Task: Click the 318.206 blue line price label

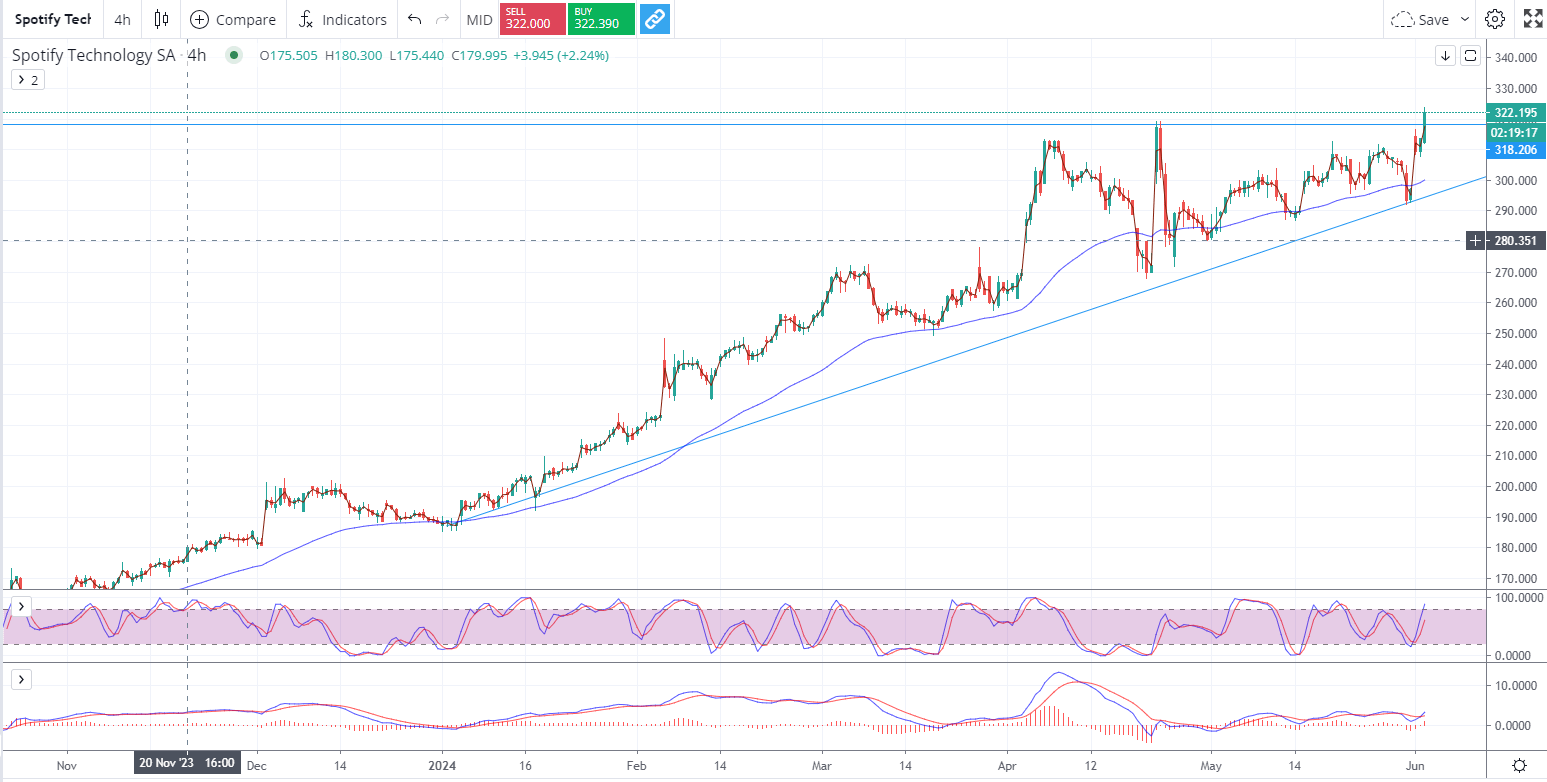Action: point(1516,150)
